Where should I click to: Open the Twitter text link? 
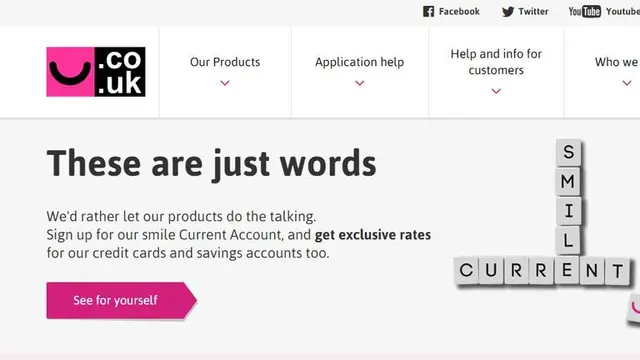[533, 11]
